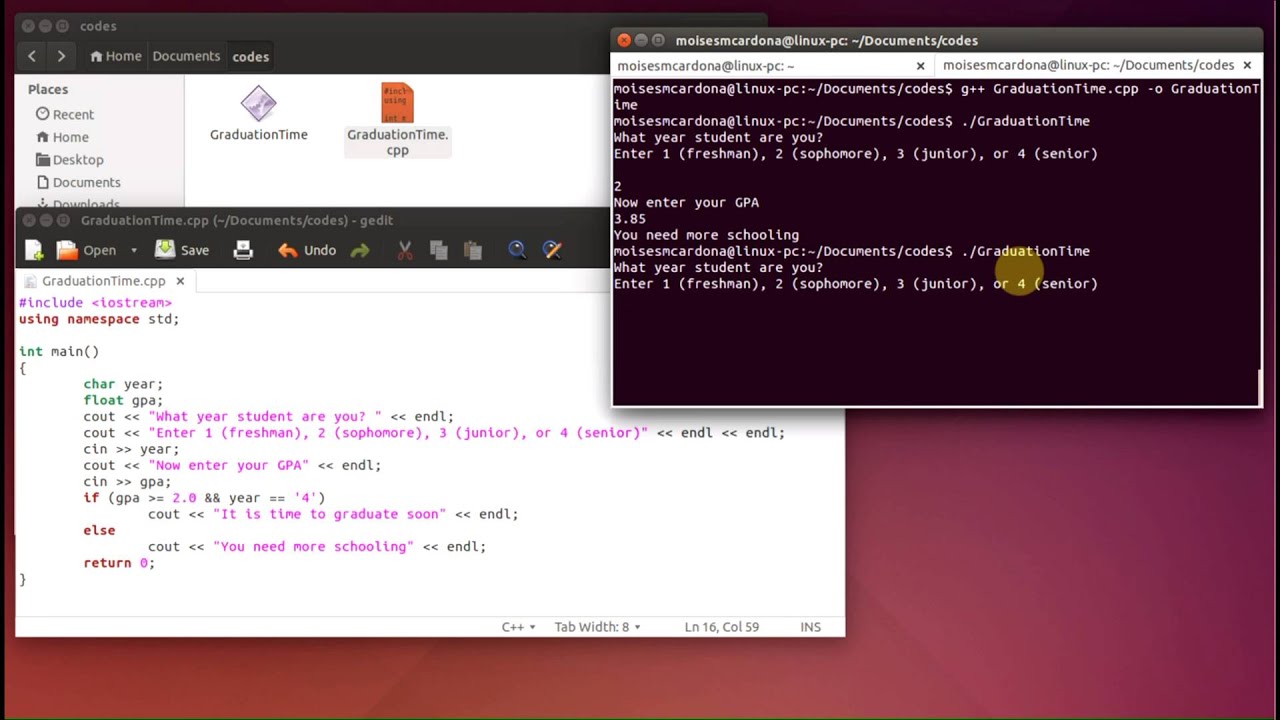Click the cut scissors icon

pos(404,250)
